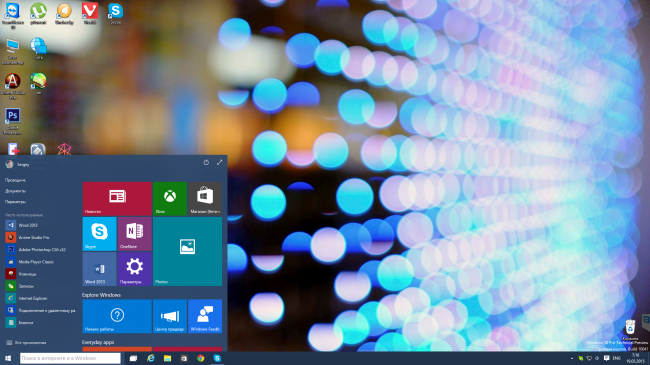Click green tray application icon

tap(581, 358)
